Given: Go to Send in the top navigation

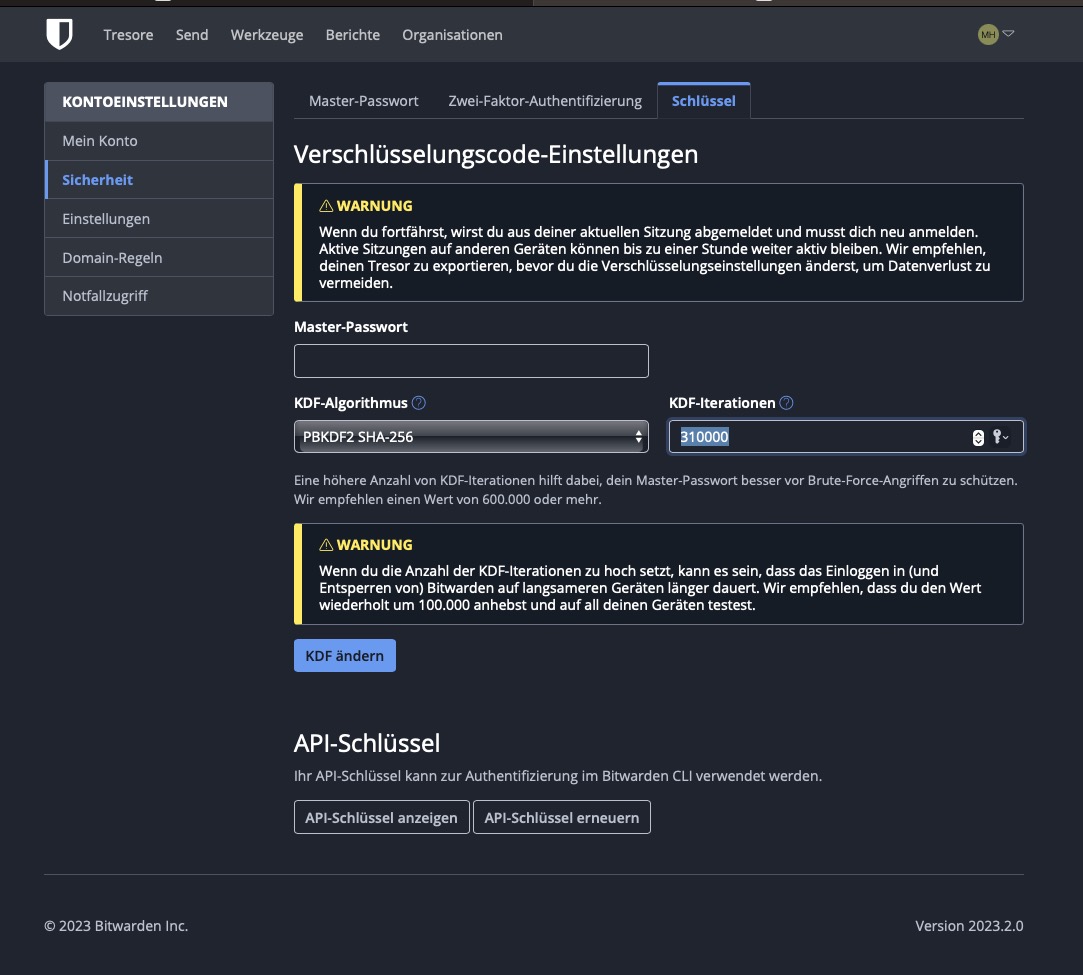Looking at the screenshot, I should tap(192, 35).
